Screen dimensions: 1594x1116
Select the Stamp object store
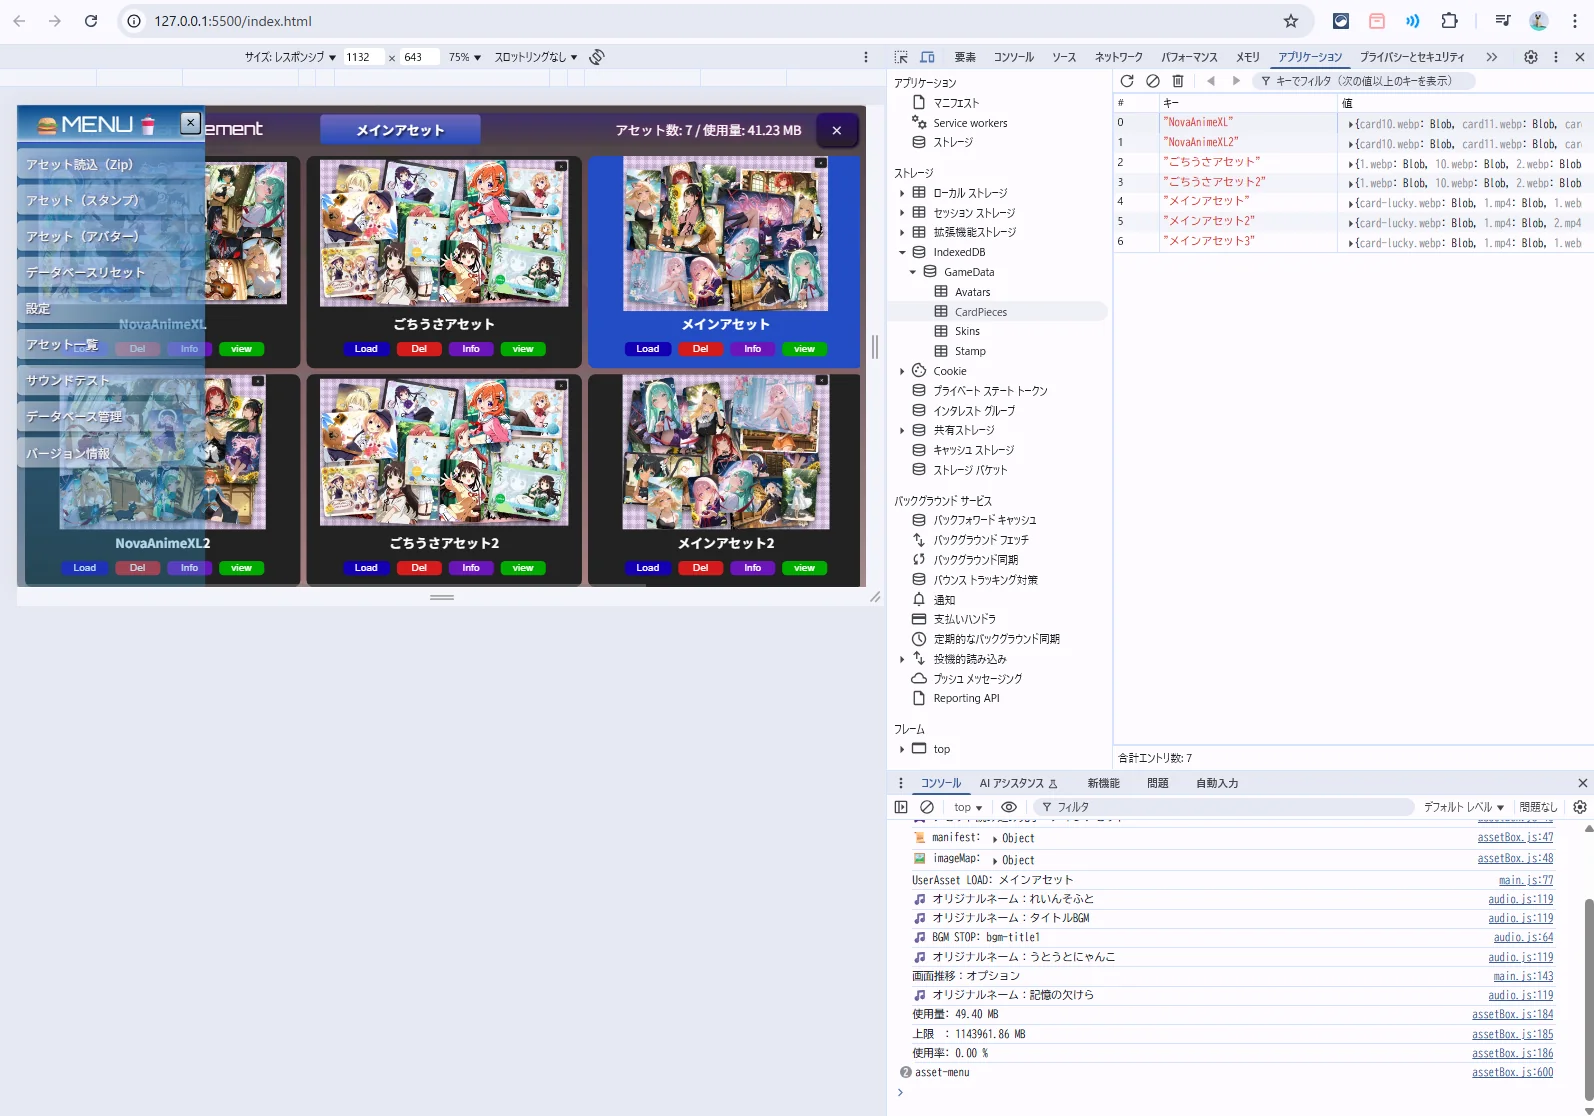coord(969,351)
